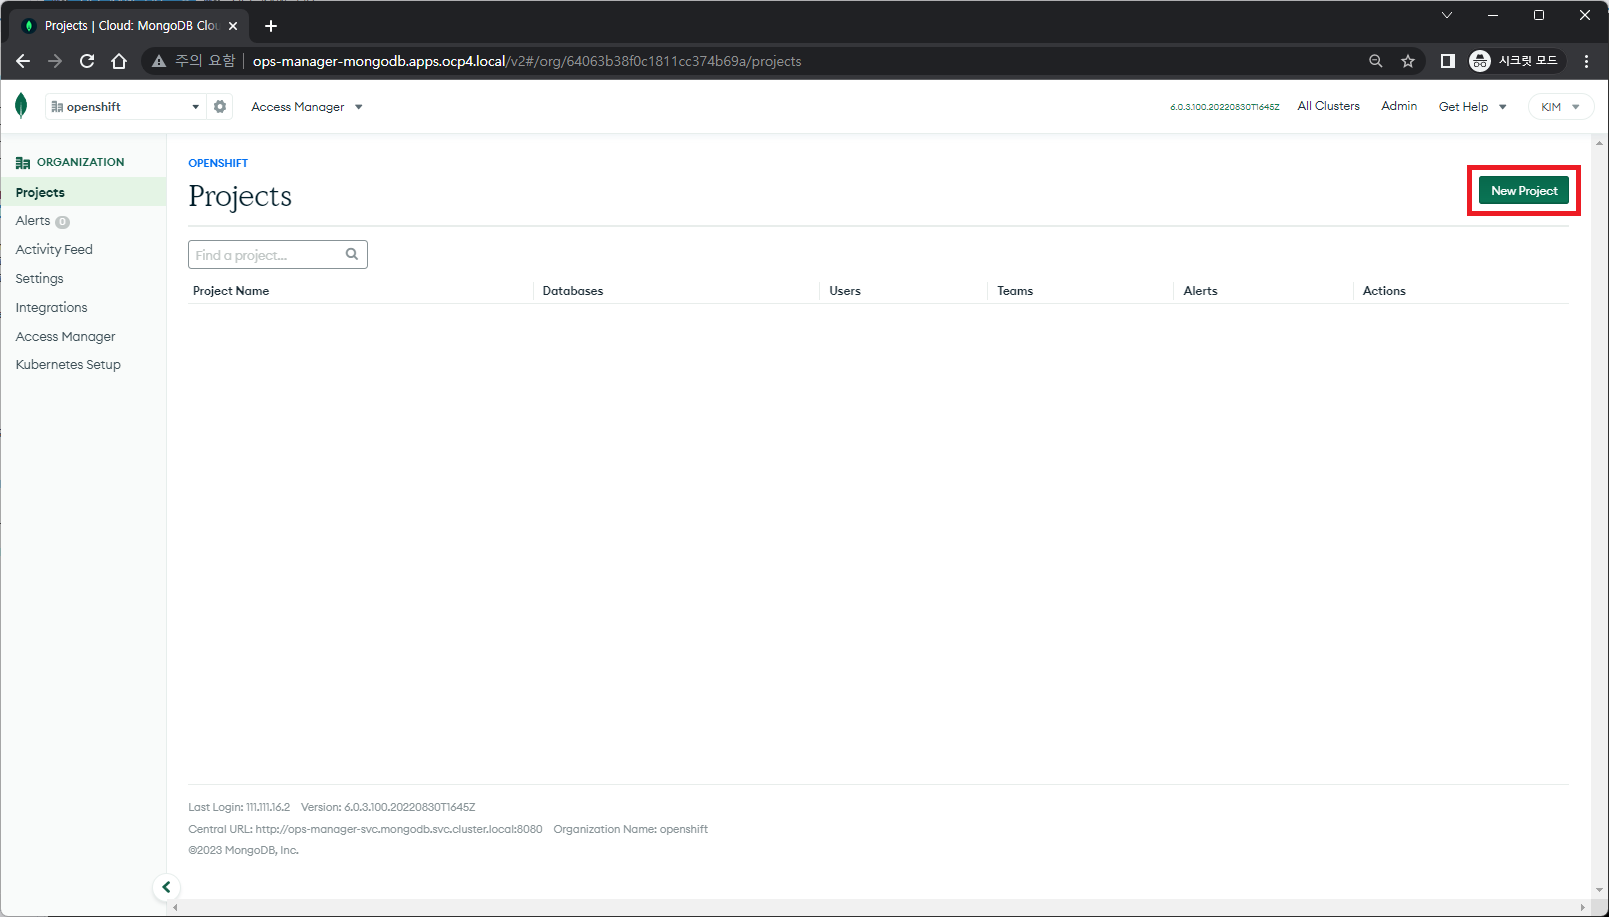This screenshot has width=1609, height=917.
Task: Focus the Find a project search field
Action: (278, 255)
